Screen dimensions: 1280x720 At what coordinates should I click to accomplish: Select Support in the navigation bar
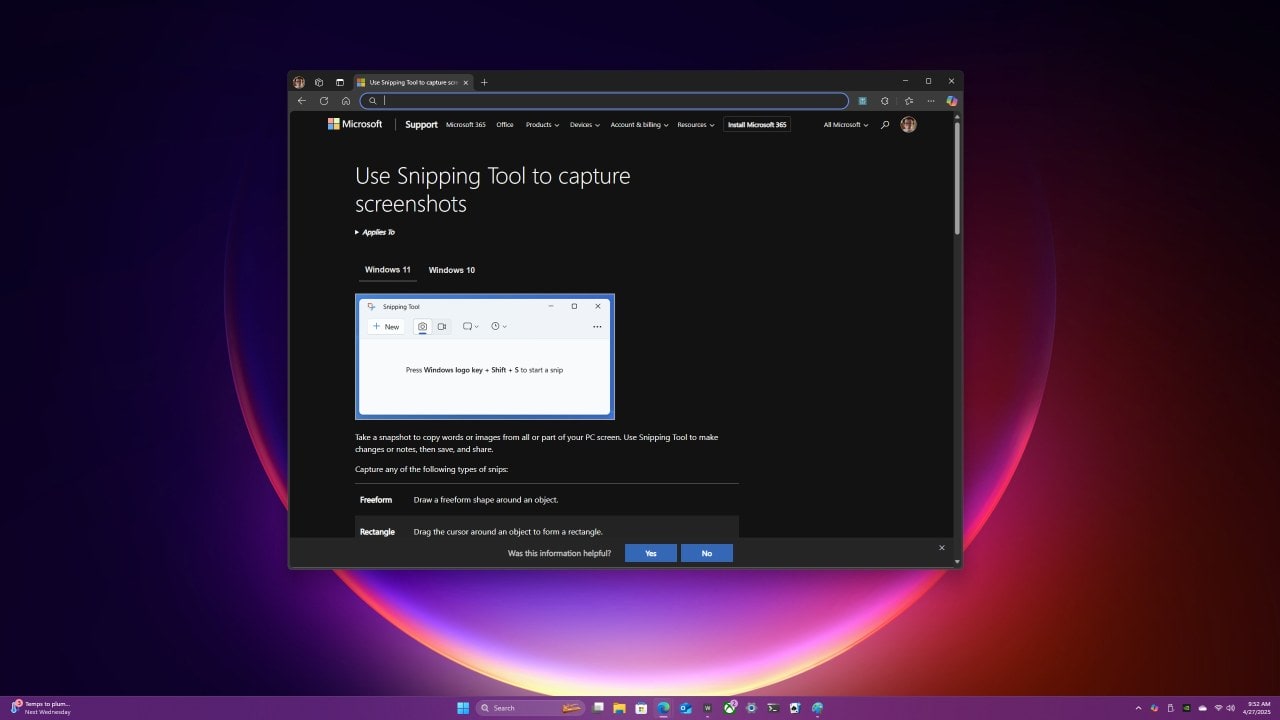(x=421, y=124)
